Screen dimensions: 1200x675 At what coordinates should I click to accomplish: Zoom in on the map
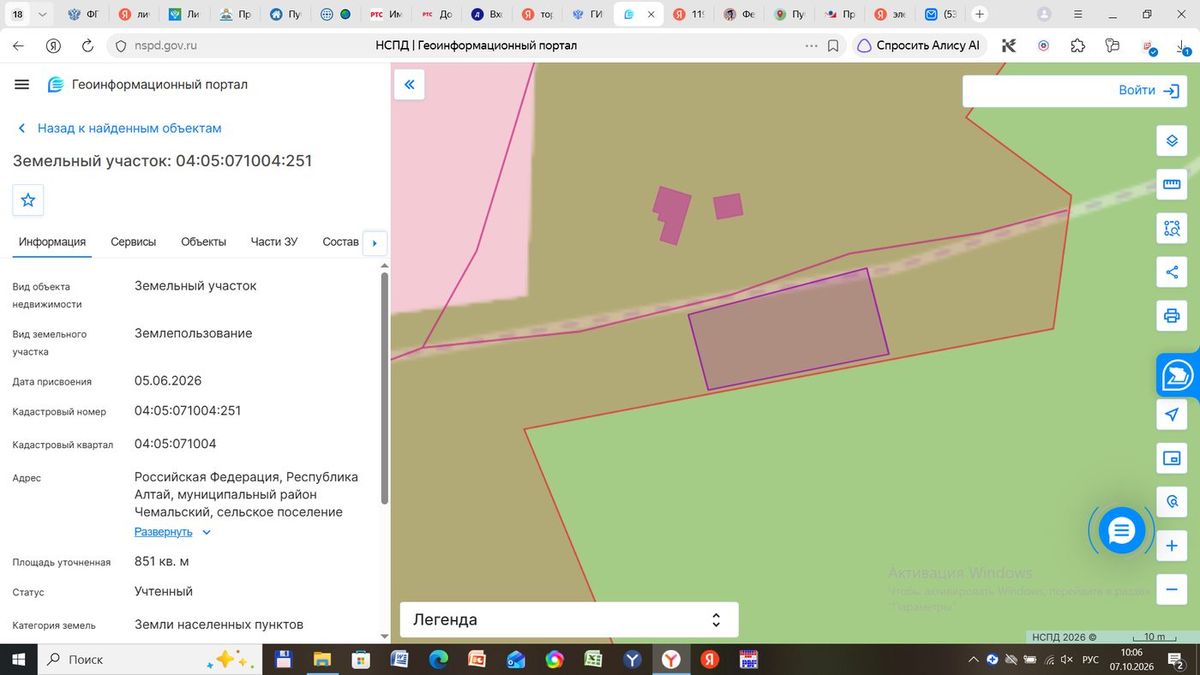click(x=1171, y=547)
